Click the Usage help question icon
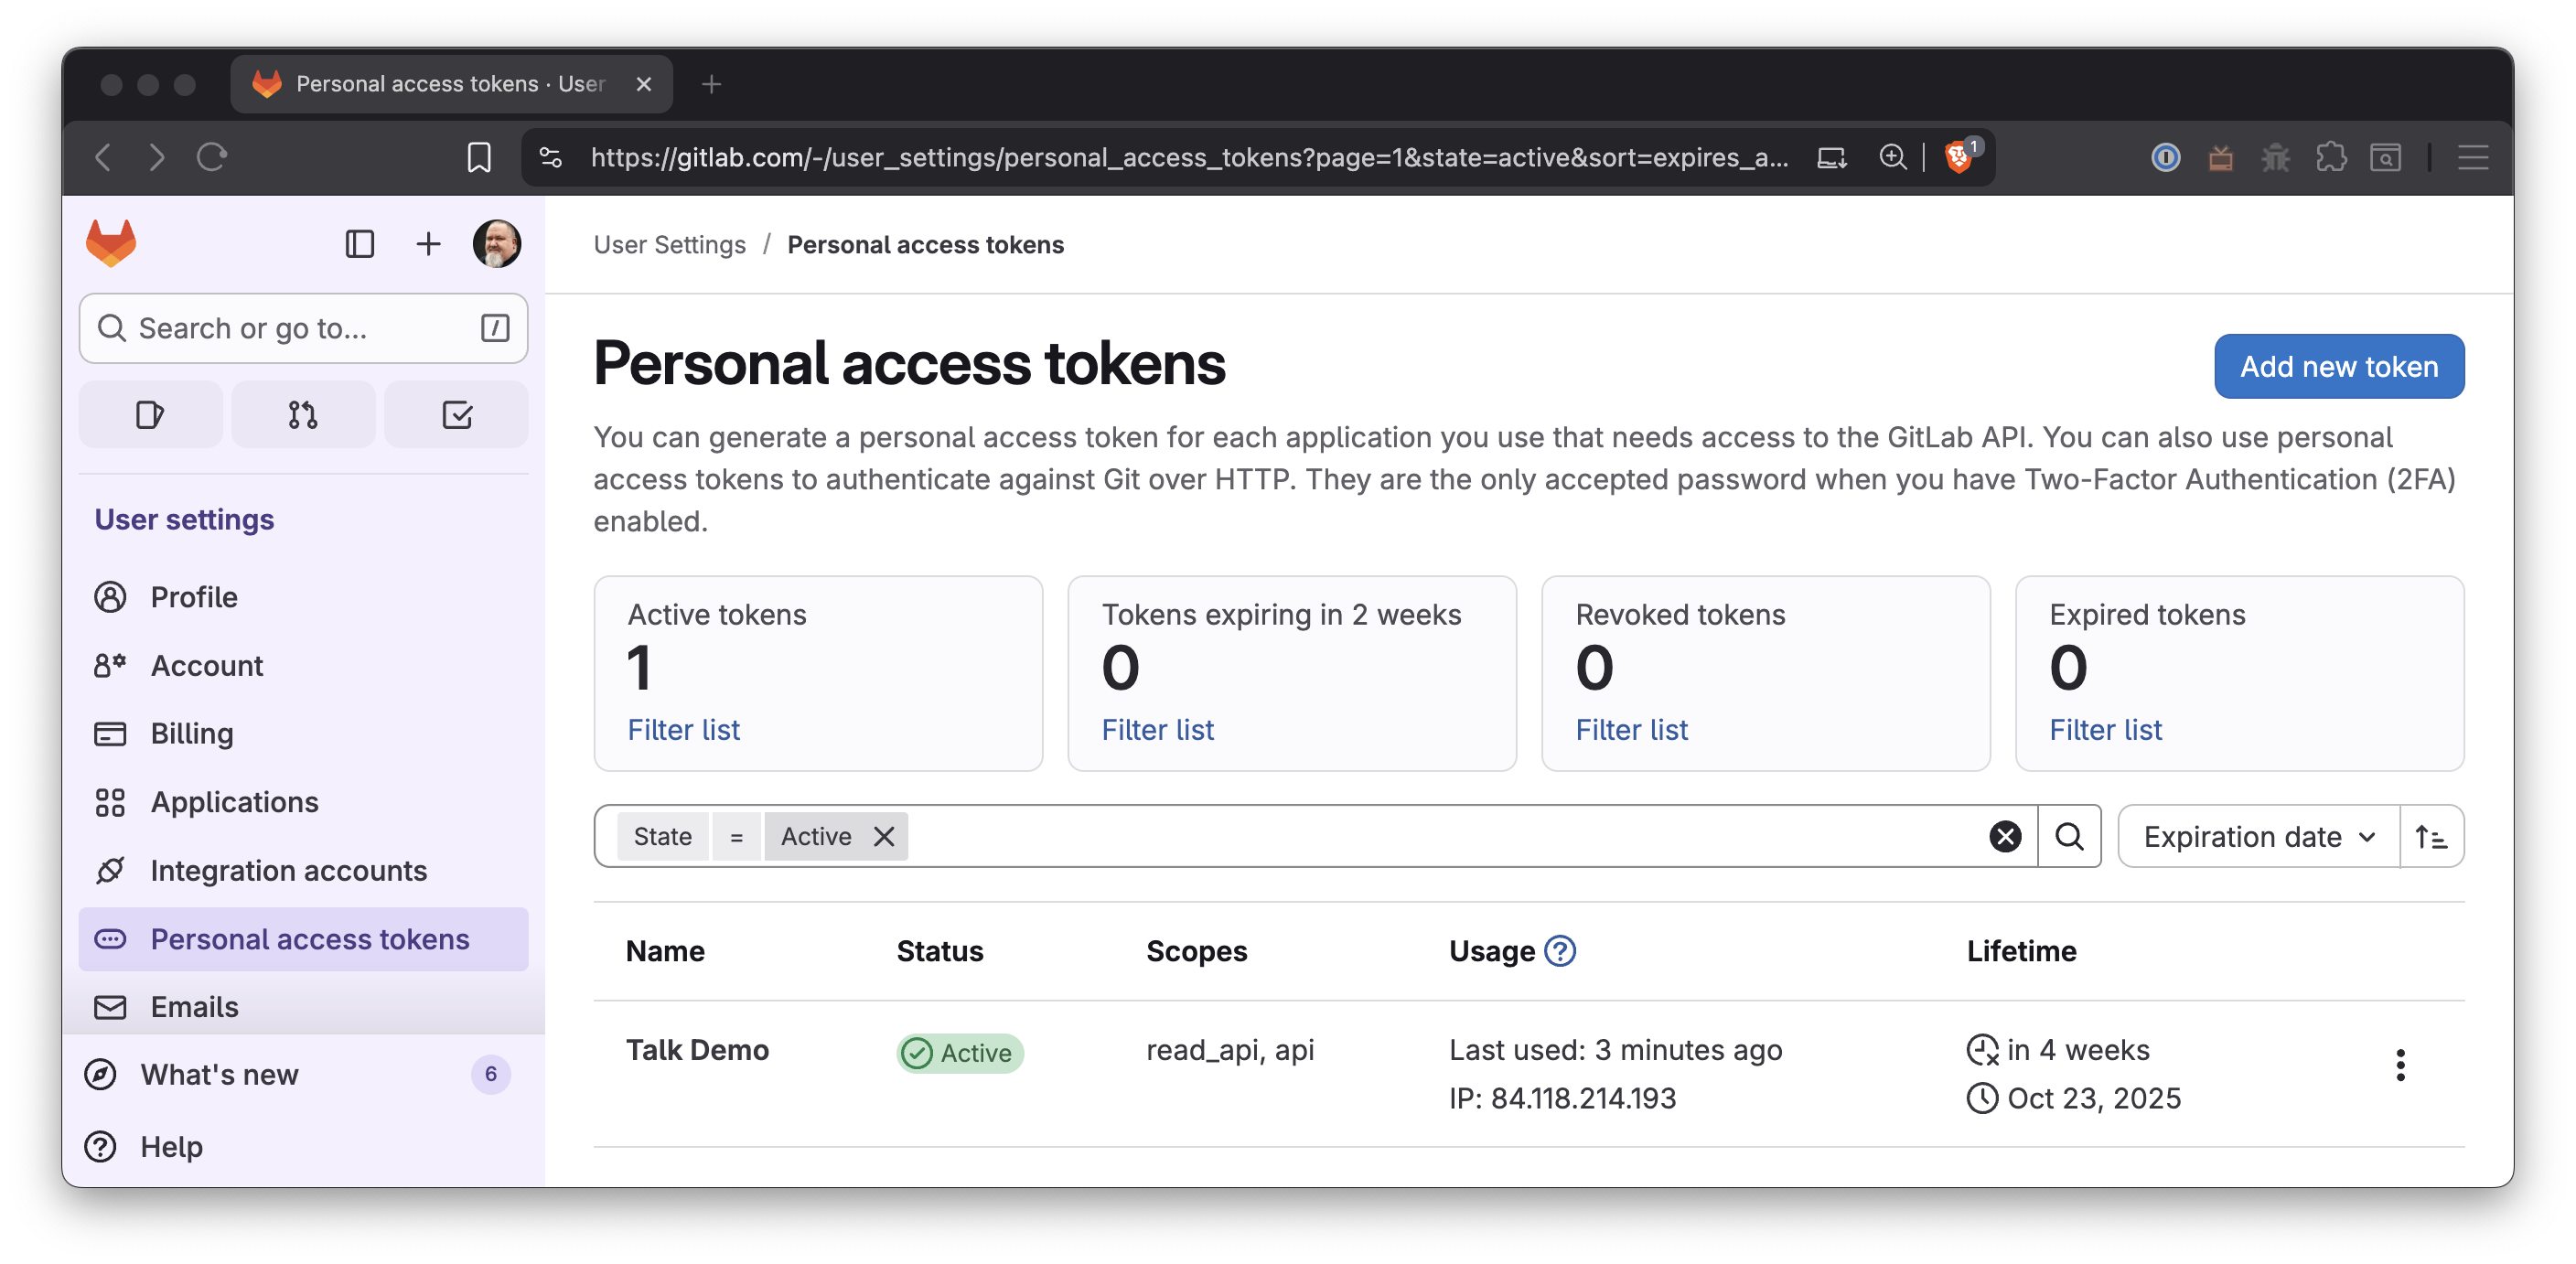 (1559, 951)
